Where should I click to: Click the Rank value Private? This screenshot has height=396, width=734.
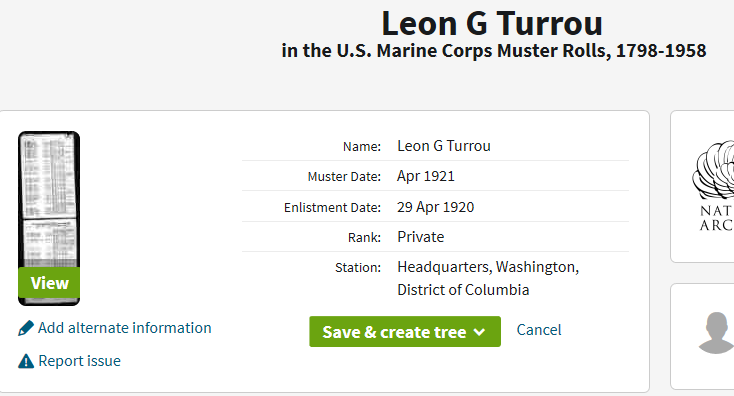pos(420,237)
